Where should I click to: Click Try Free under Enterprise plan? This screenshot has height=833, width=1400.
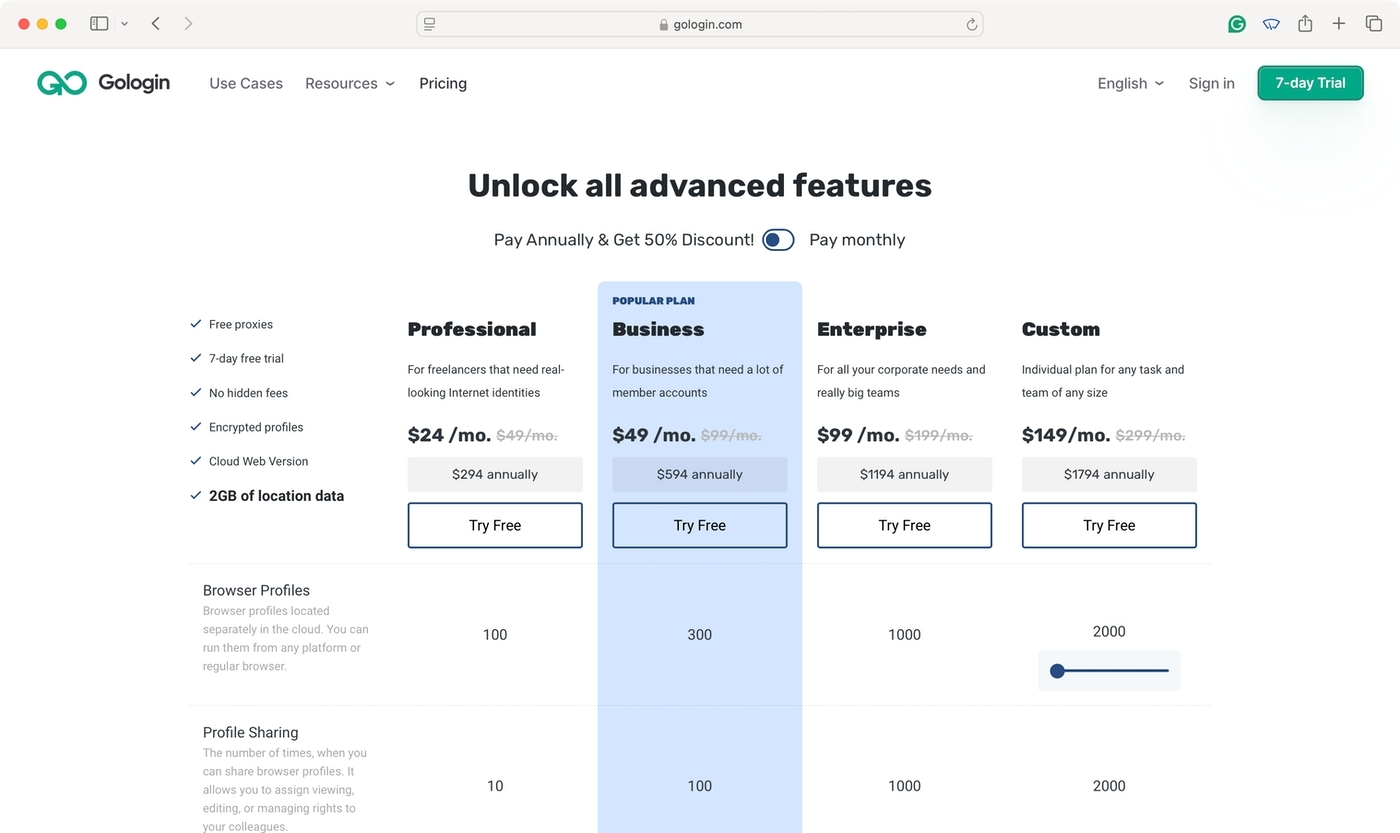pos(904,525)
